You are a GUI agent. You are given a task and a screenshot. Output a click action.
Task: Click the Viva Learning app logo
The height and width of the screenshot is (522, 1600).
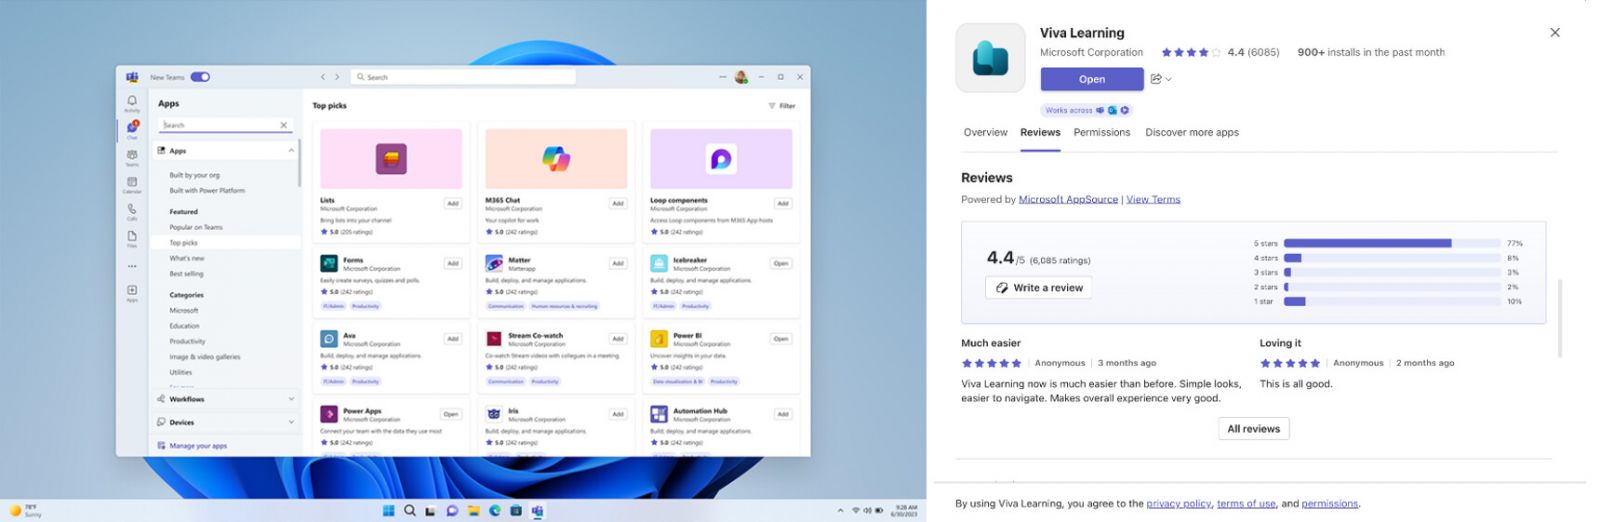point(990,58)
